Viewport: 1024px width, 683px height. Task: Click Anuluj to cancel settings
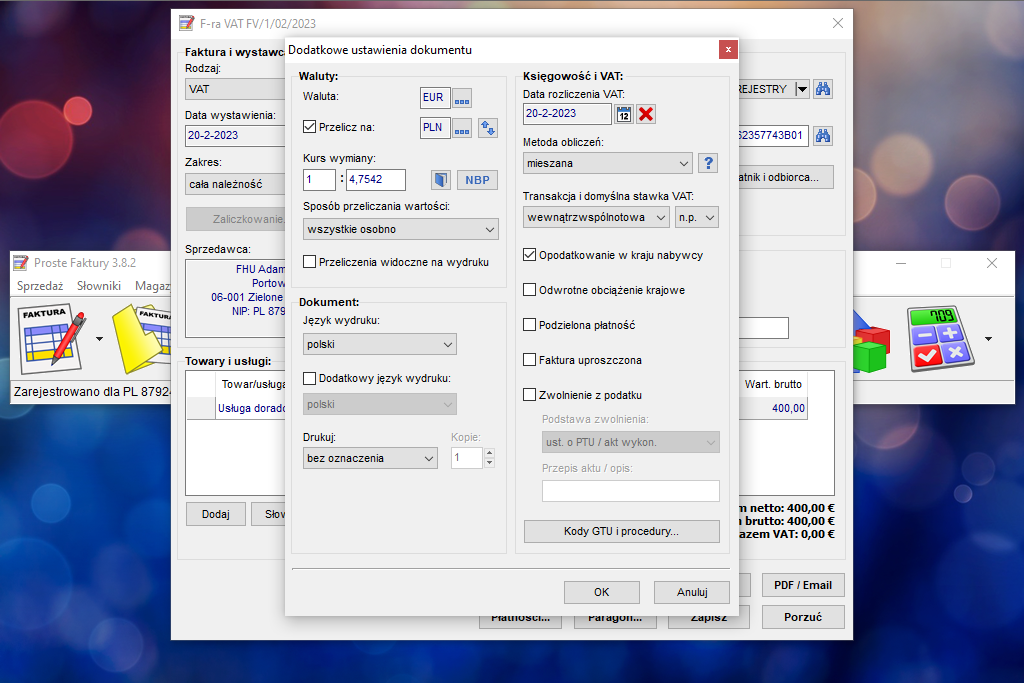tap(692, 592)
